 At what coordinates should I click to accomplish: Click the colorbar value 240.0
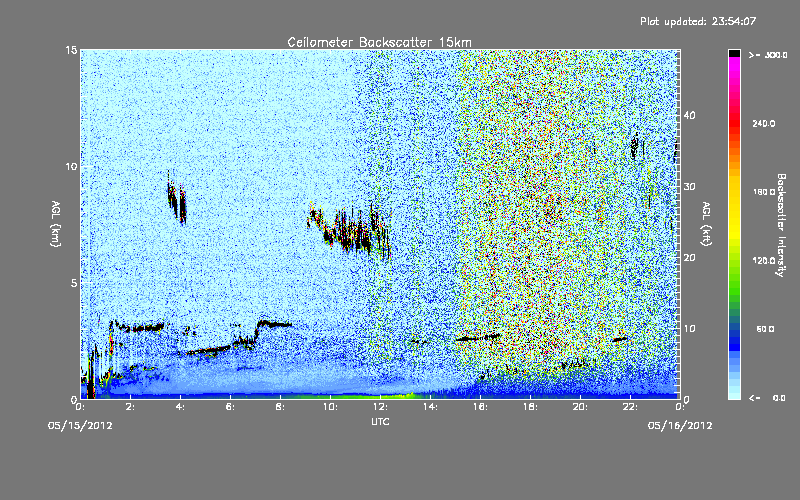[x=764, y=124]
